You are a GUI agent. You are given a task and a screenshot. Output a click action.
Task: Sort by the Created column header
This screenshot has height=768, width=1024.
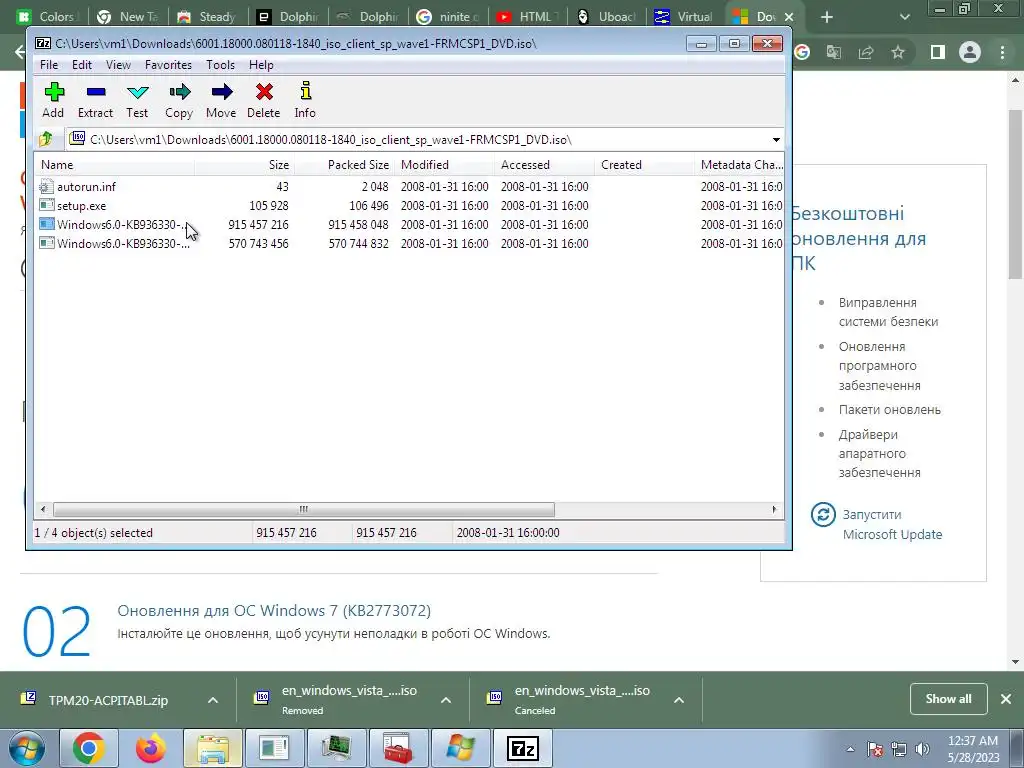[644, 165]
